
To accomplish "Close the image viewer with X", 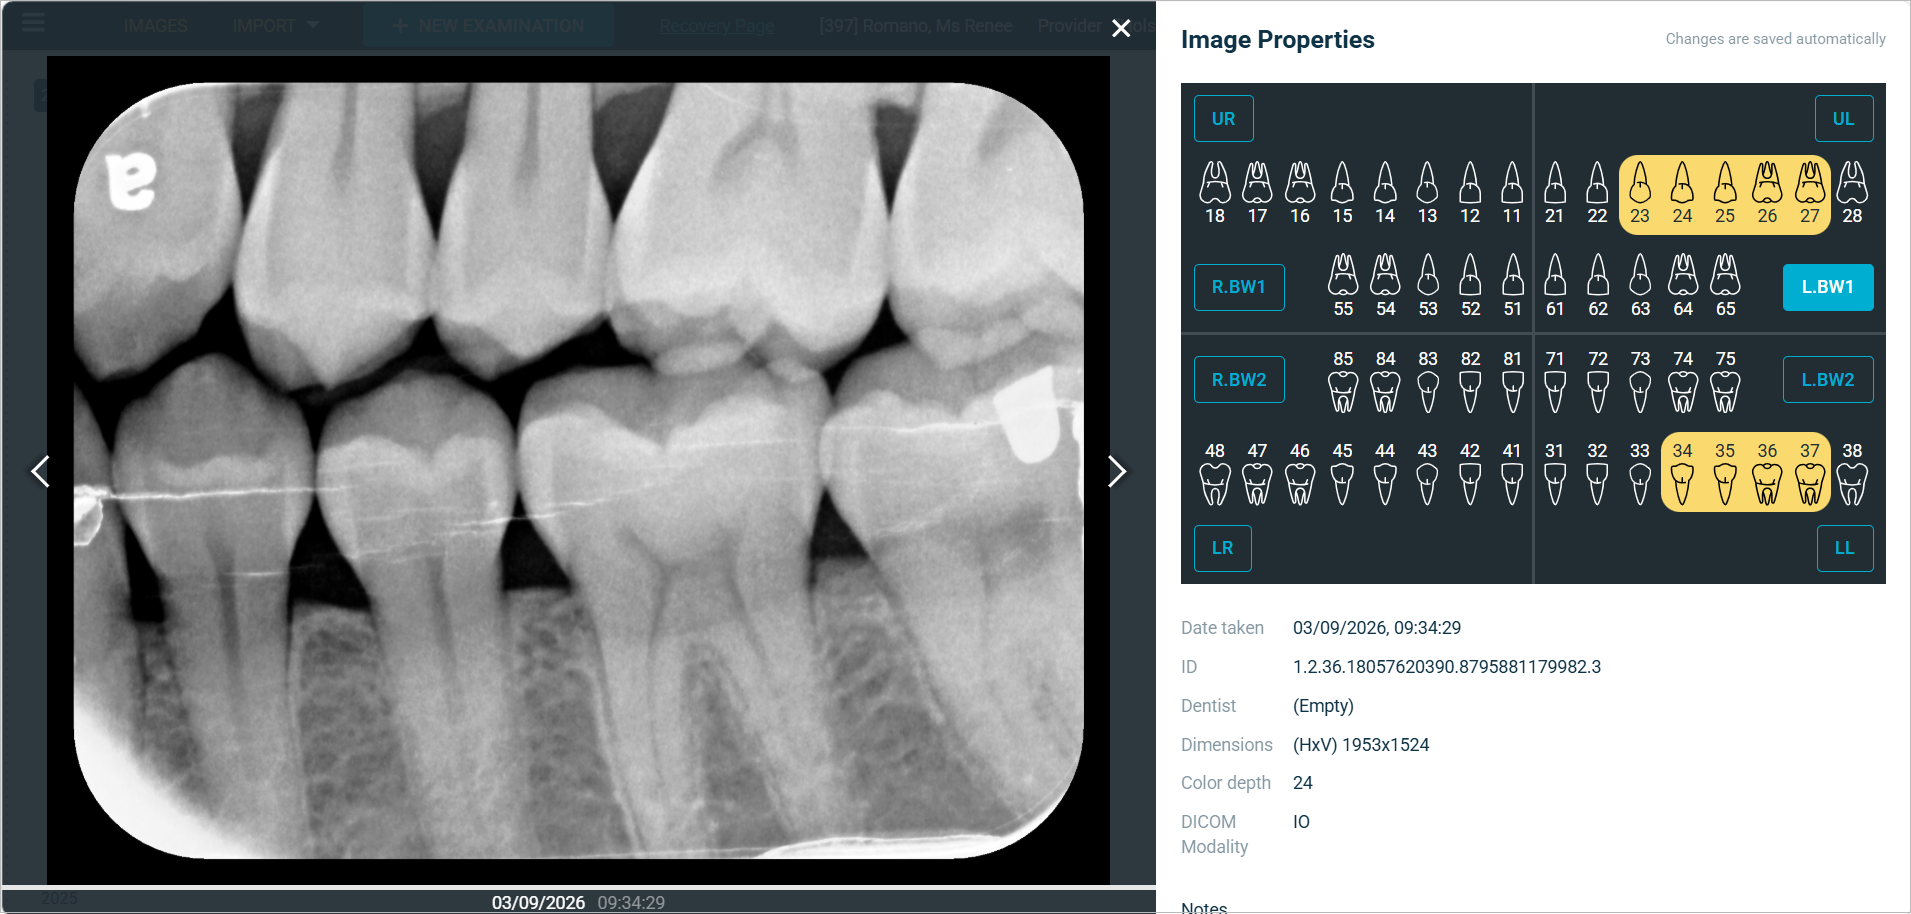I will (1121, 28).
